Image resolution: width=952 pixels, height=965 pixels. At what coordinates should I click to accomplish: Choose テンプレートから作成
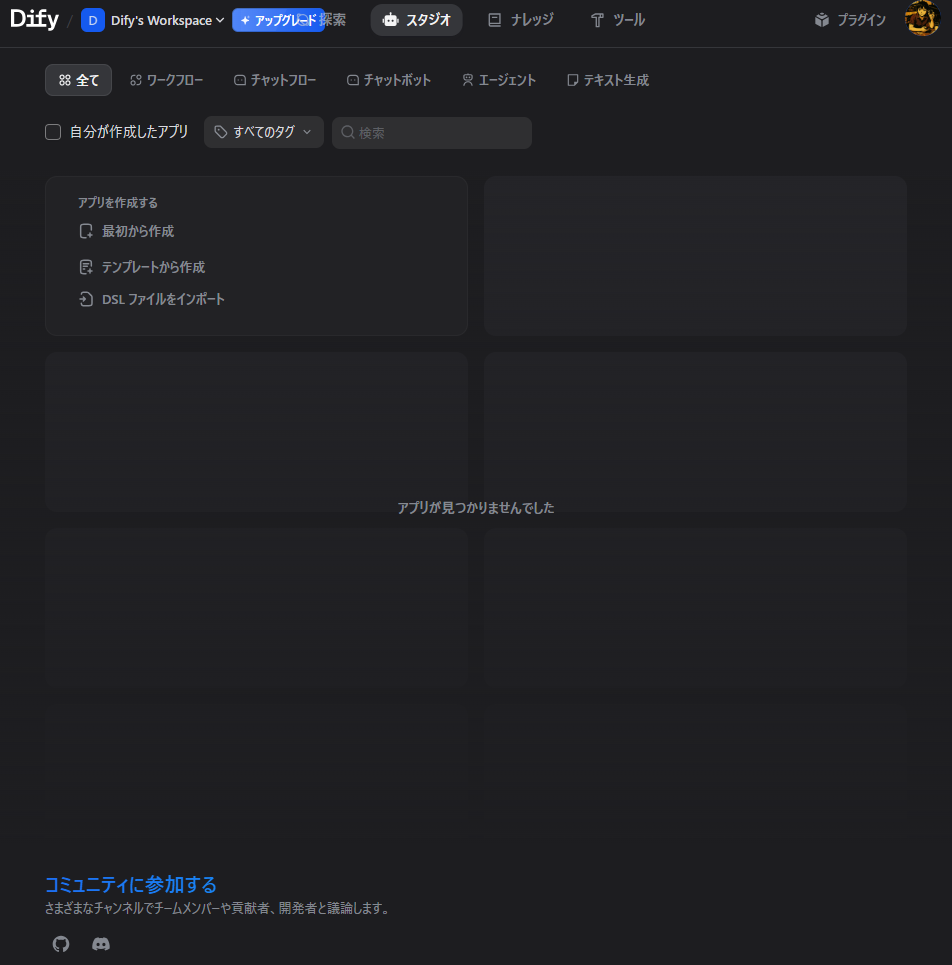(142, 267)
